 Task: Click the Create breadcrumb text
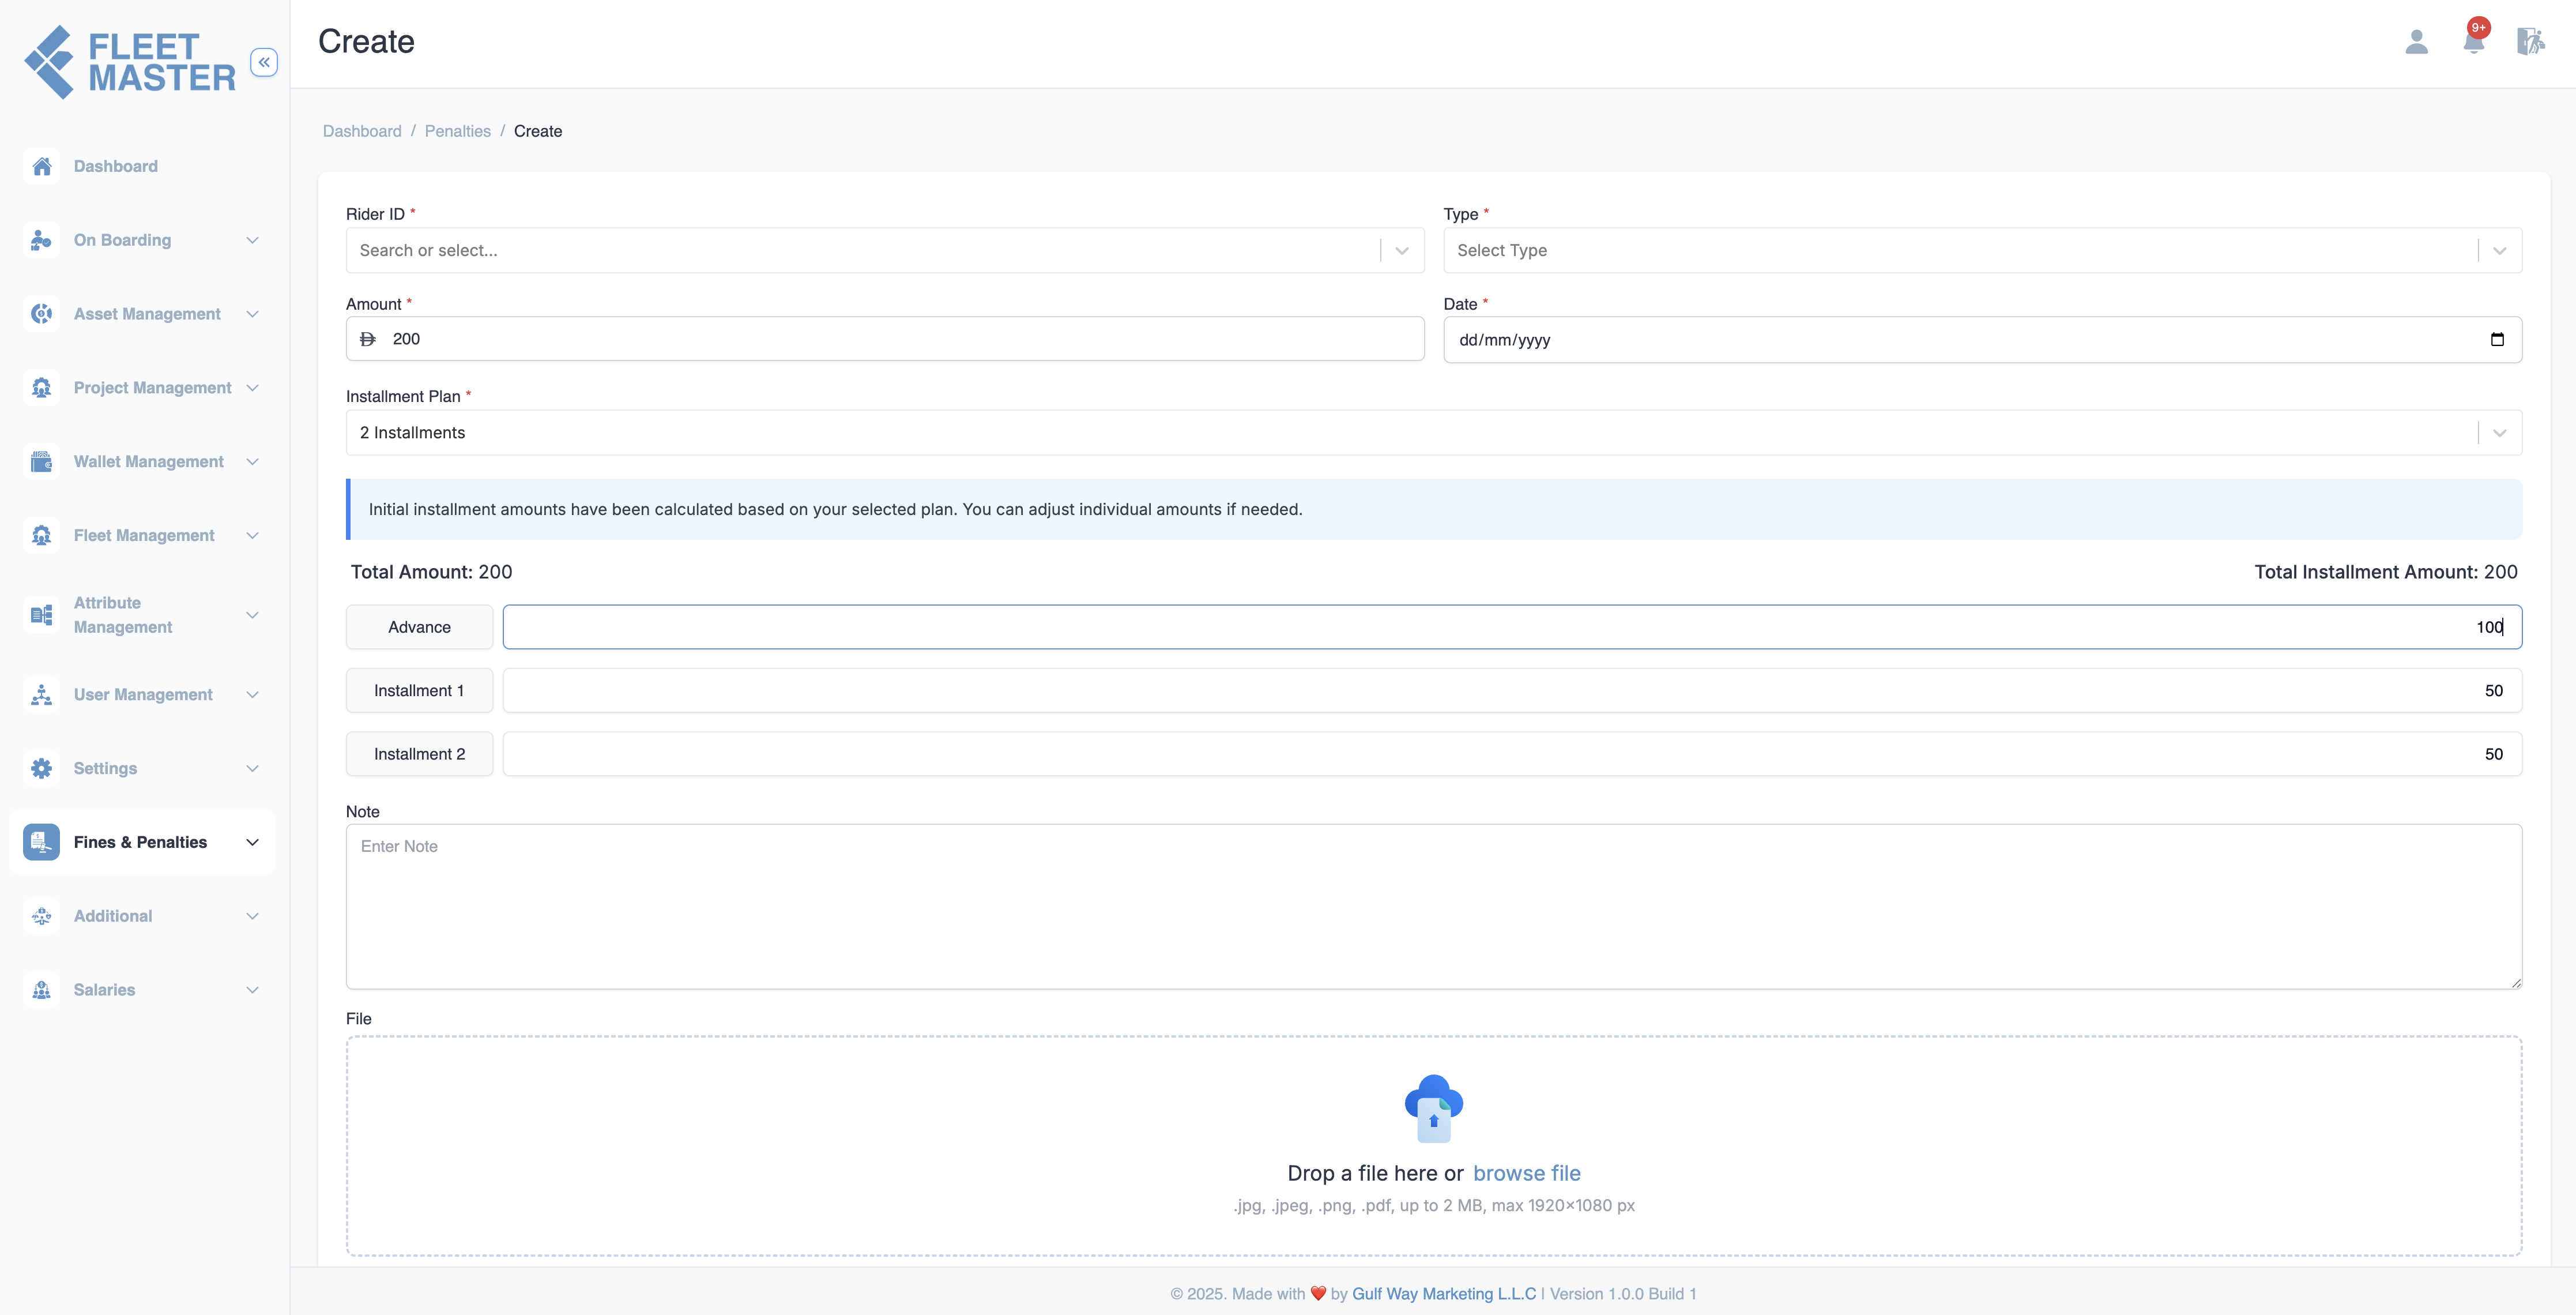(x=538, y=131)
